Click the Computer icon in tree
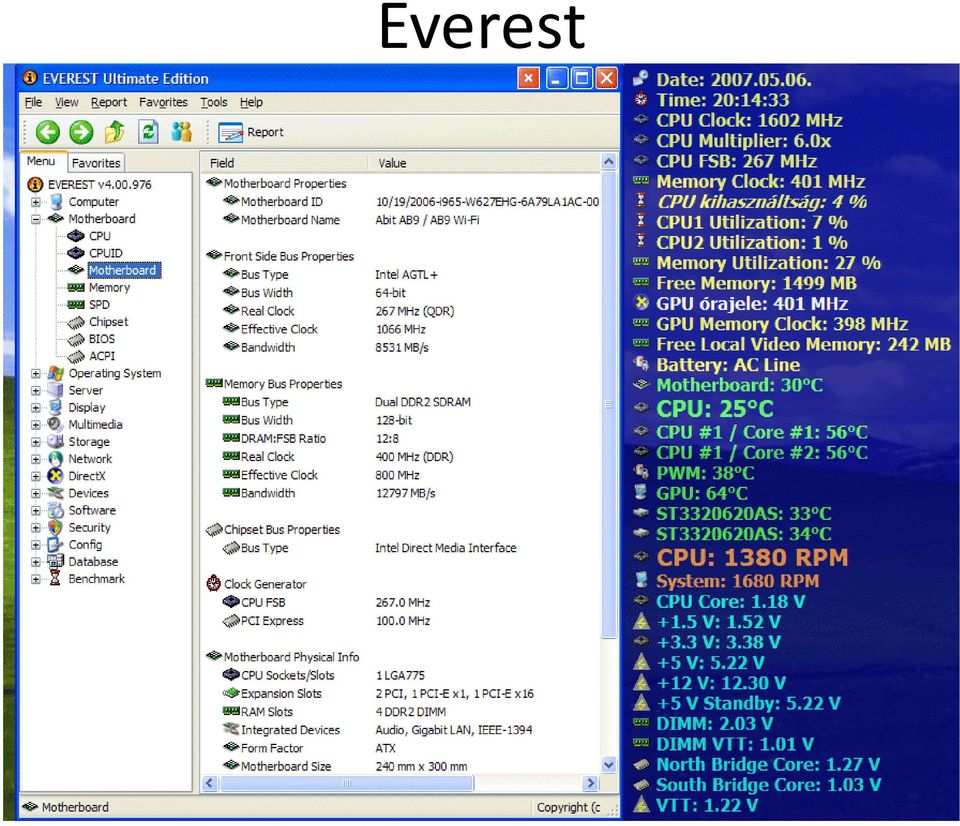This screenshot has height=826, width=960. (x=56, y=201)
